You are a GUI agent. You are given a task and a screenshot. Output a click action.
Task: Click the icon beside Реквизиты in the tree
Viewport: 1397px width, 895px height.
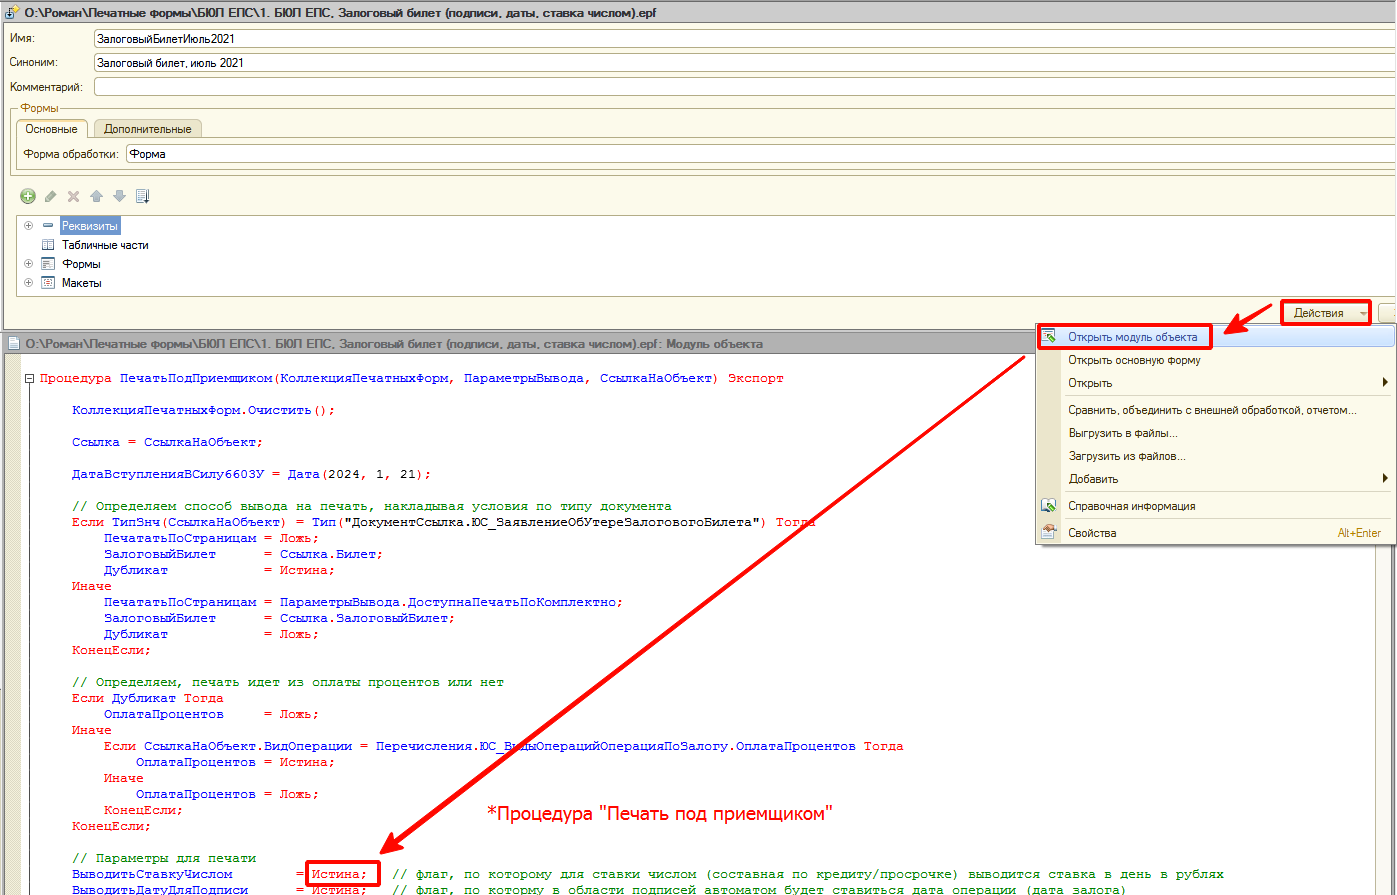pyautogui.click(x=48, y=226)
